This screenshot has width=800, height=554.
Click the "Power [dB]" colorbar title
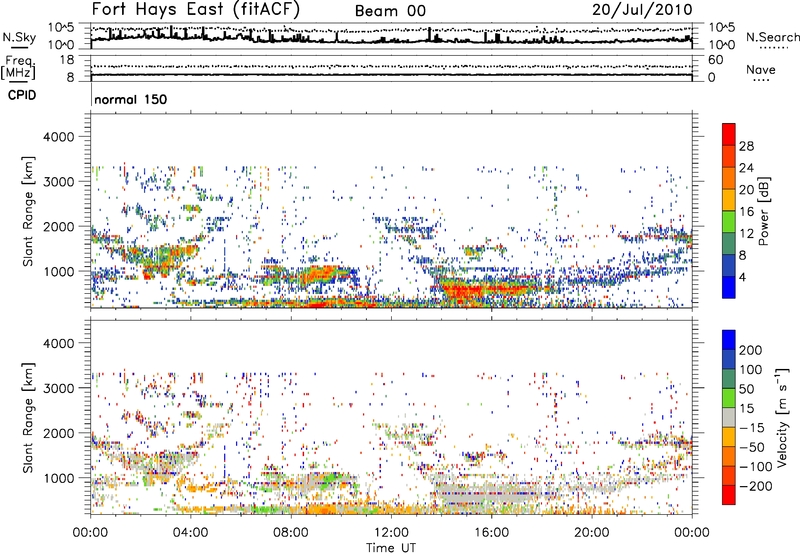pos(764,211)
